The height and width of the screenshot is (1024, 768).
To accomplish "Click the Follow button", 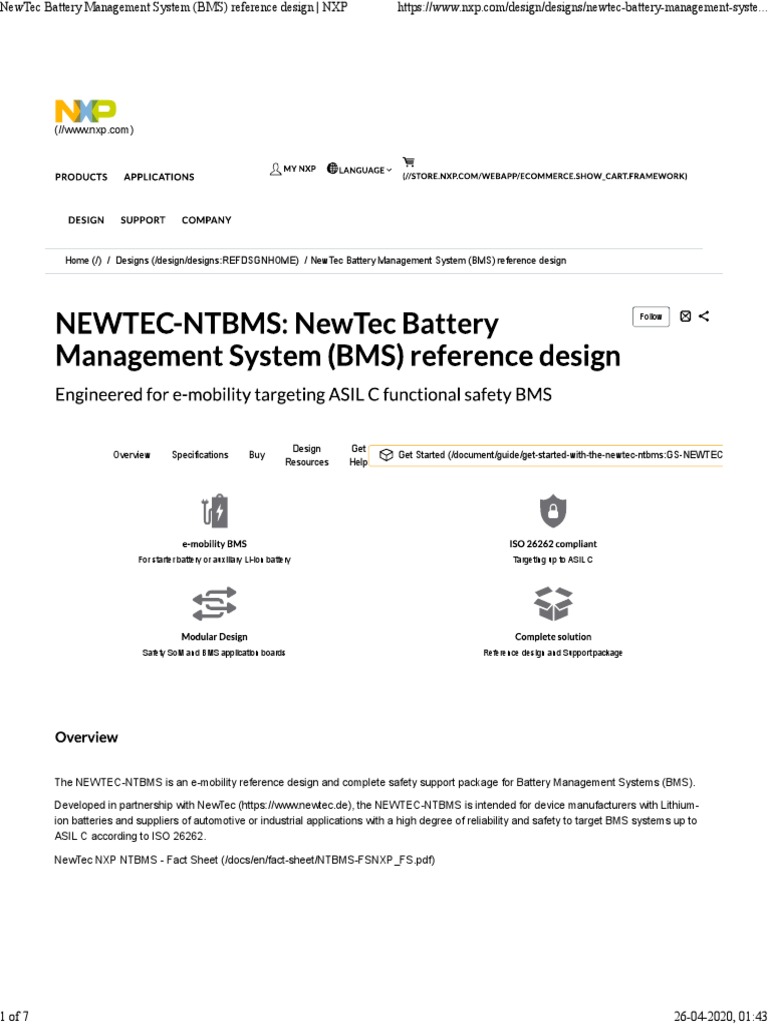I will click(651, 317).
